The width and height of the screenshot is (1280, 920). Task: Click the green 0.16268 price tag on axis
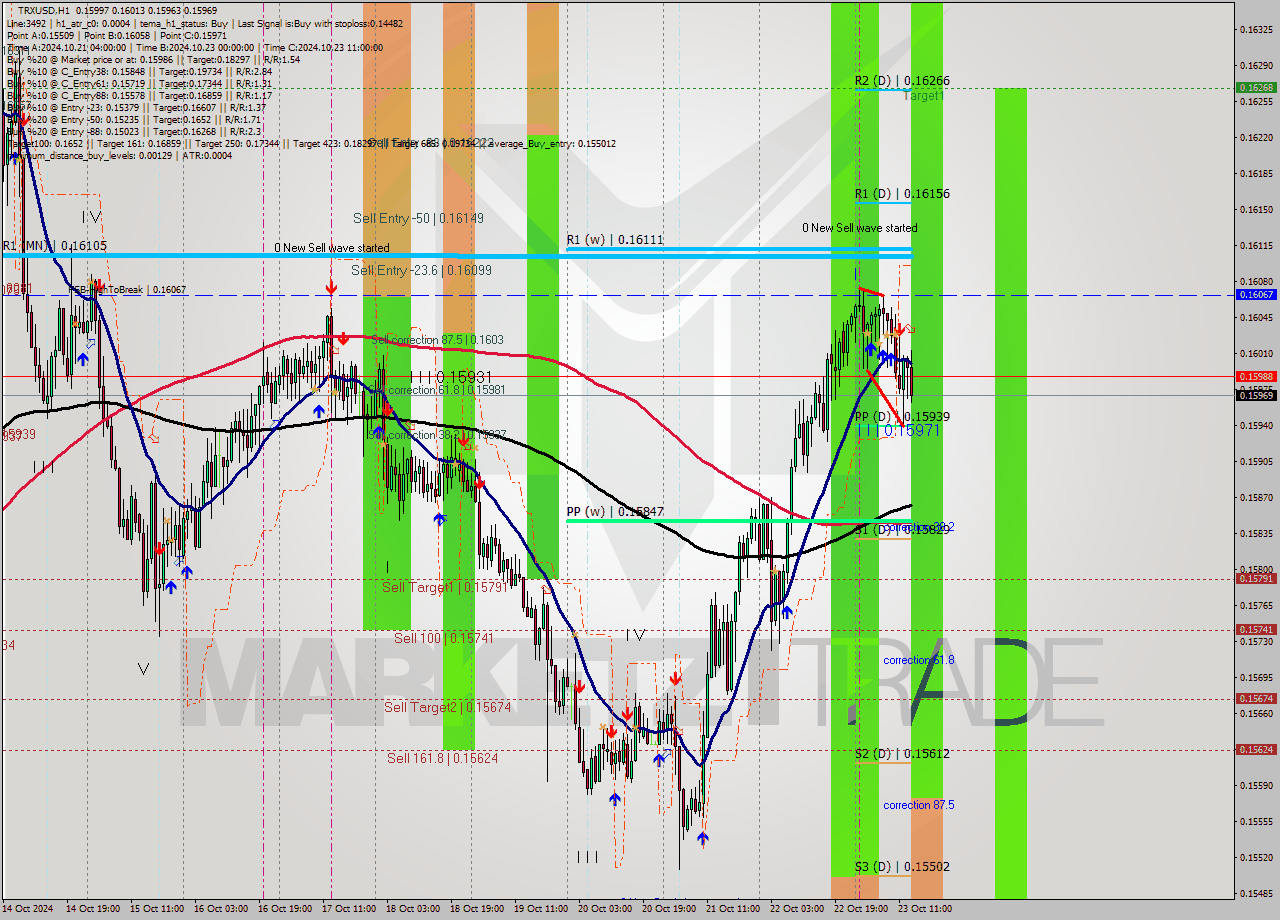[1256, 88]
